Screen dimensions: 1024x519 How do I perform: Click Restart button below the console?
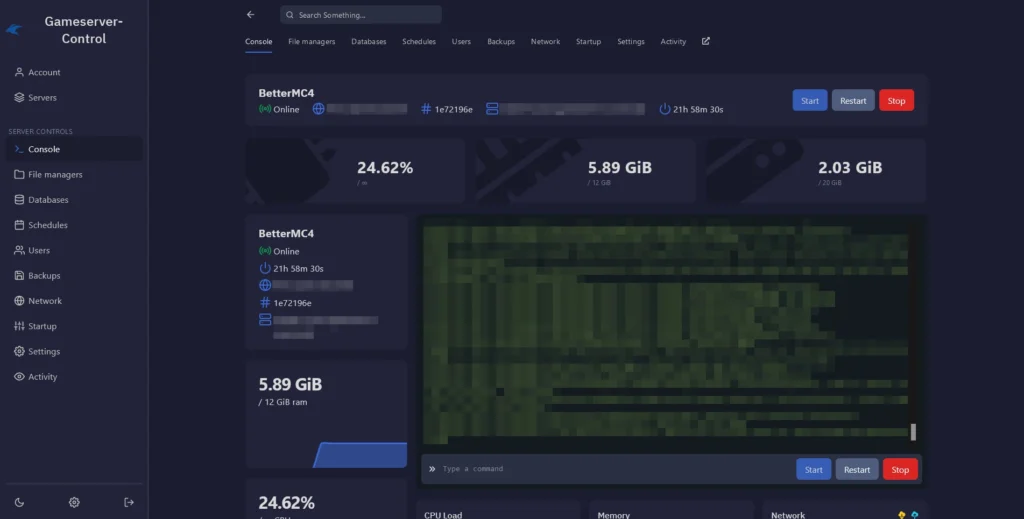[x=857, y=470]
